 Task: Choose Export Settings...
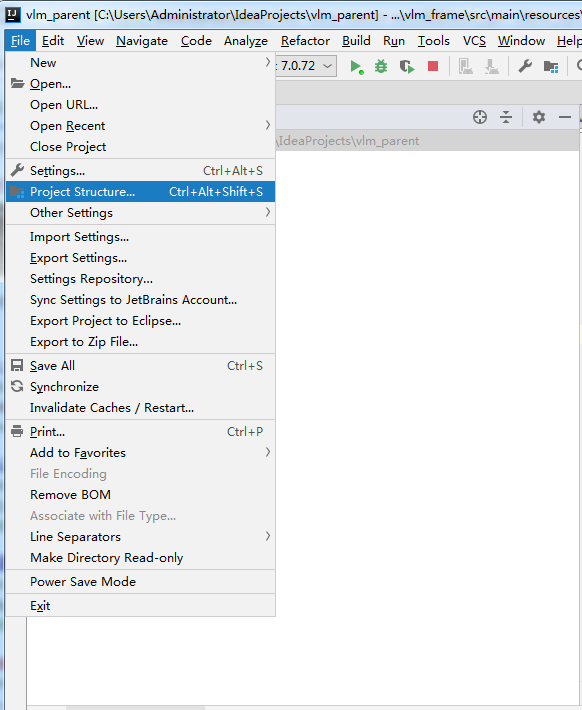[x=140, y=258]
